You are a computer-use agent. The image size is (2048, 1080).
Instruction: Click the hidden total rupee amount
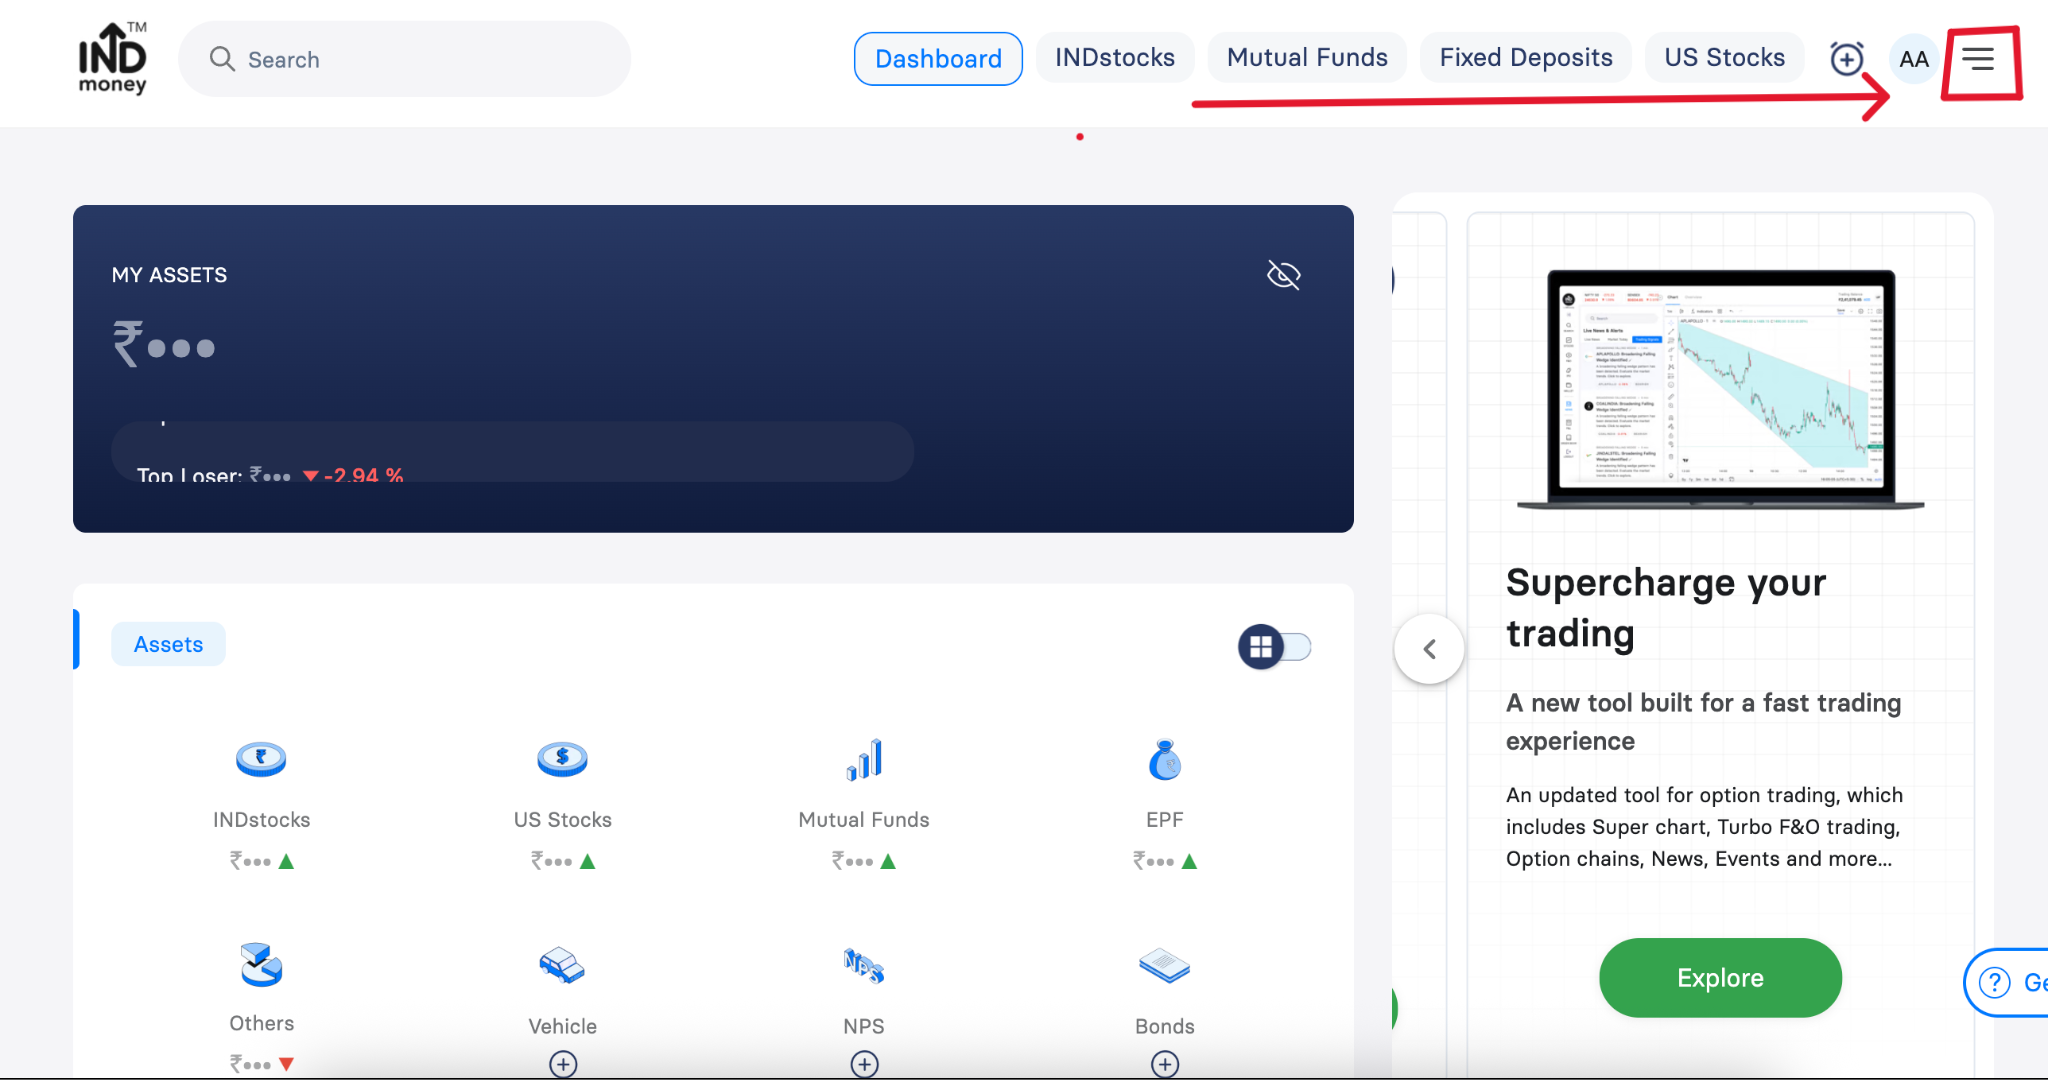point(163,344)
